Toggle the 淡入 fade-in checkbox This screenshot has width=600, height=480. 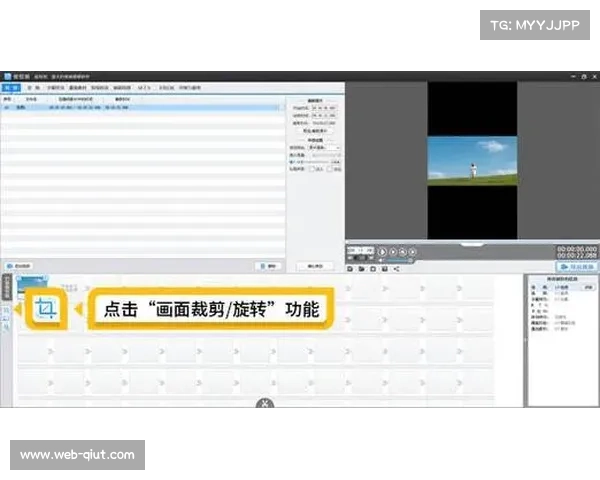point(311,169)
